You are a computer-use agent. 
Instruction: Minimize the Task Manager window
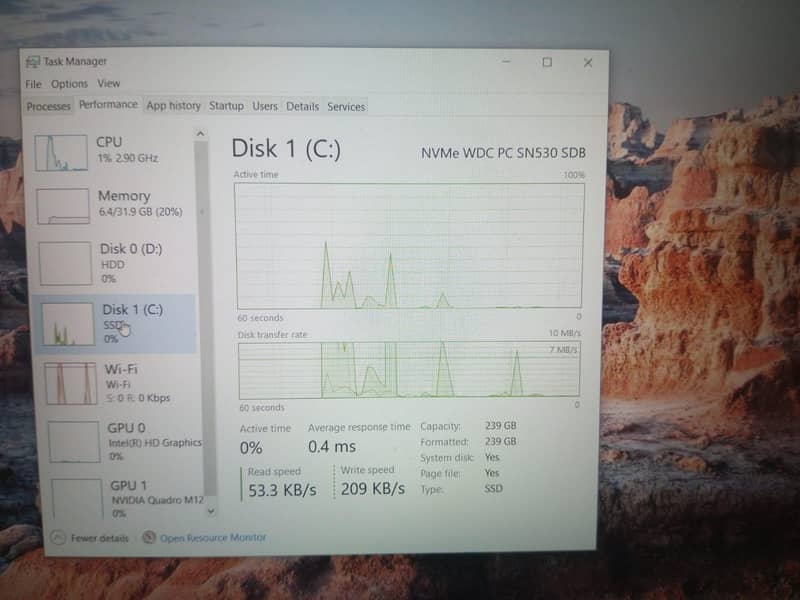(506, 62)
